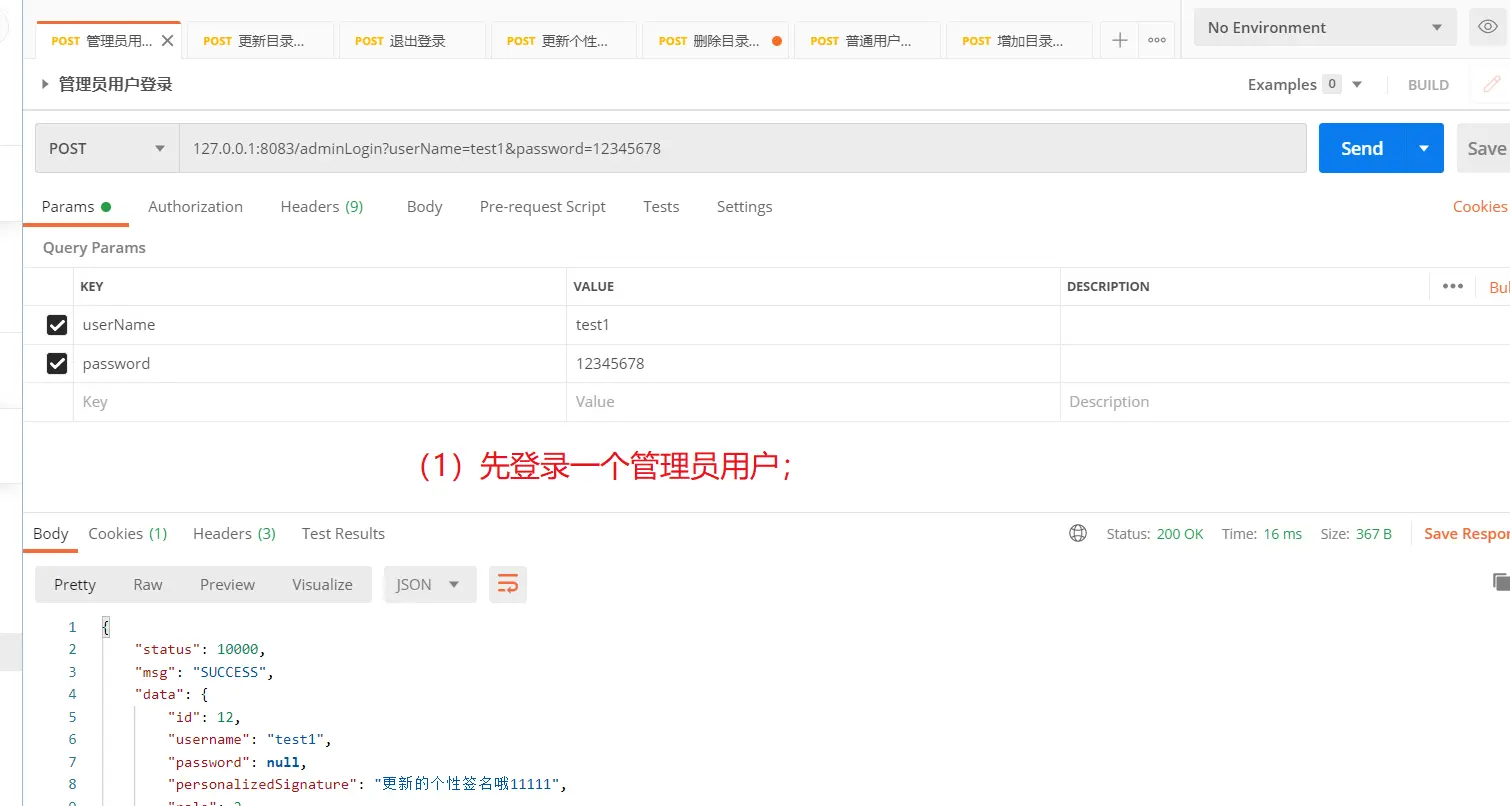Click the "msg": "SUCCESS" line
Image resolution: width=1510 pixels, height=806 pixels.
(204, 672)
